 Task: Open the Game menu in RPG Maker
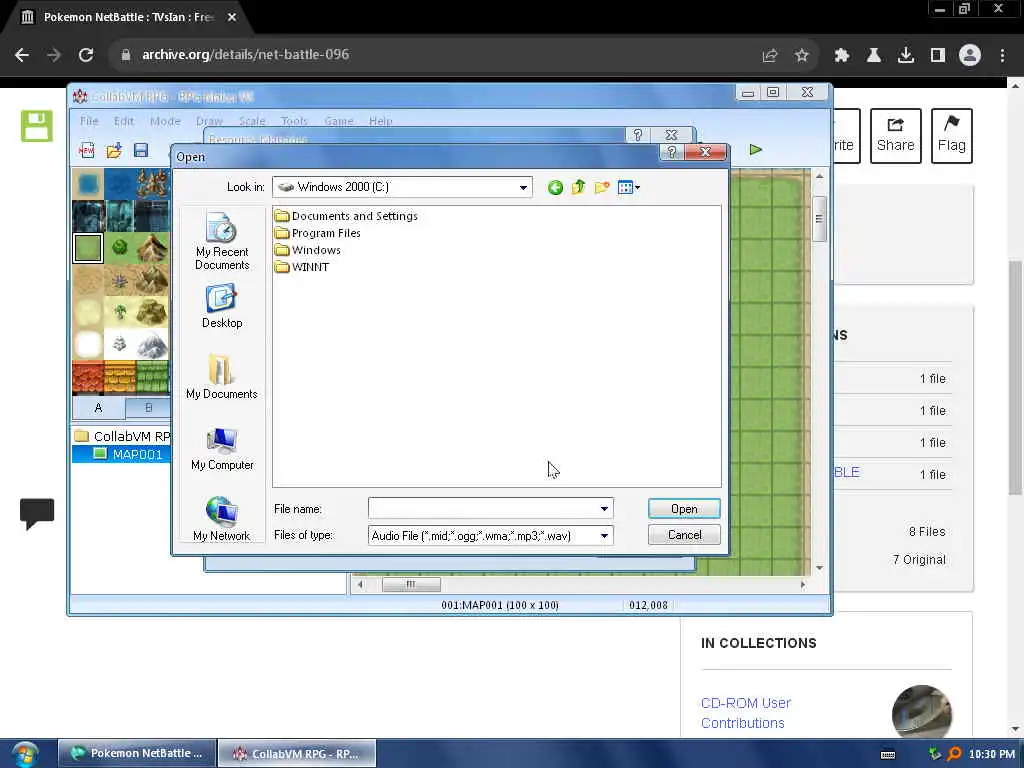339,121
